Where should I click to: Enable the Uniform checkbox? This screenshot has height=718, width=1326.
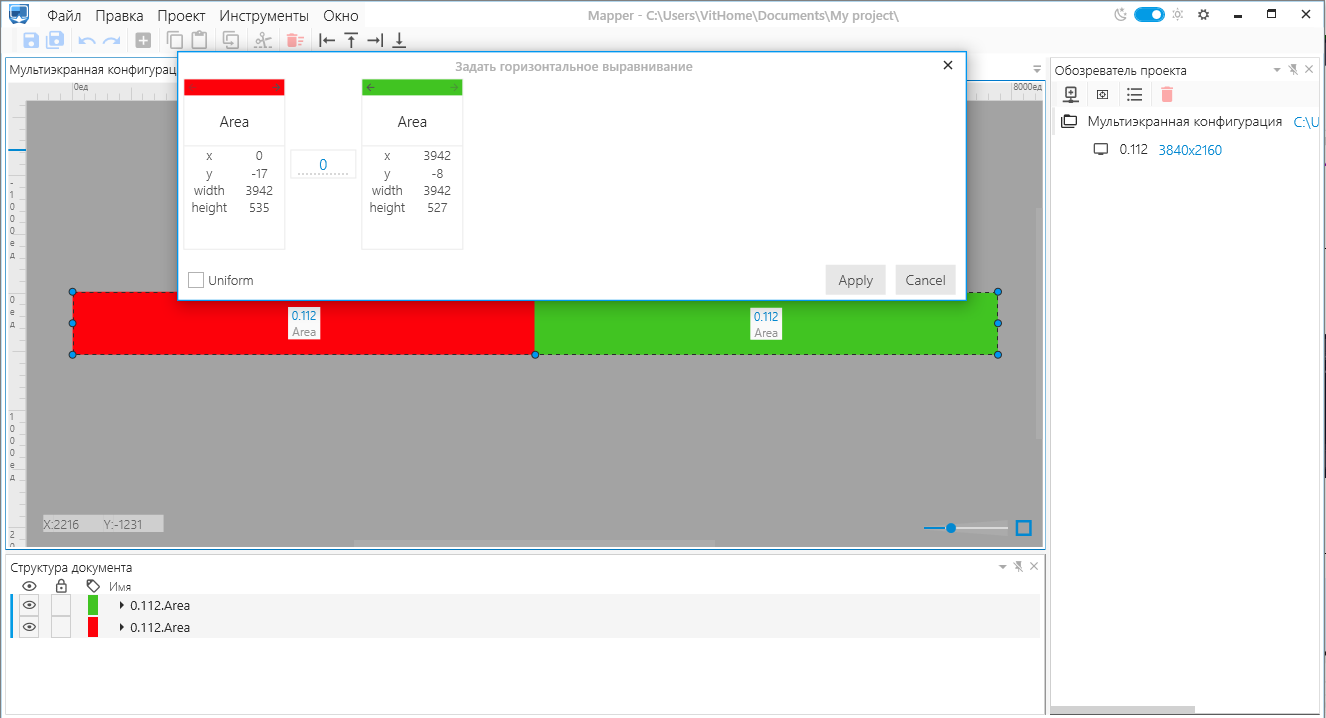click(196, 280)
